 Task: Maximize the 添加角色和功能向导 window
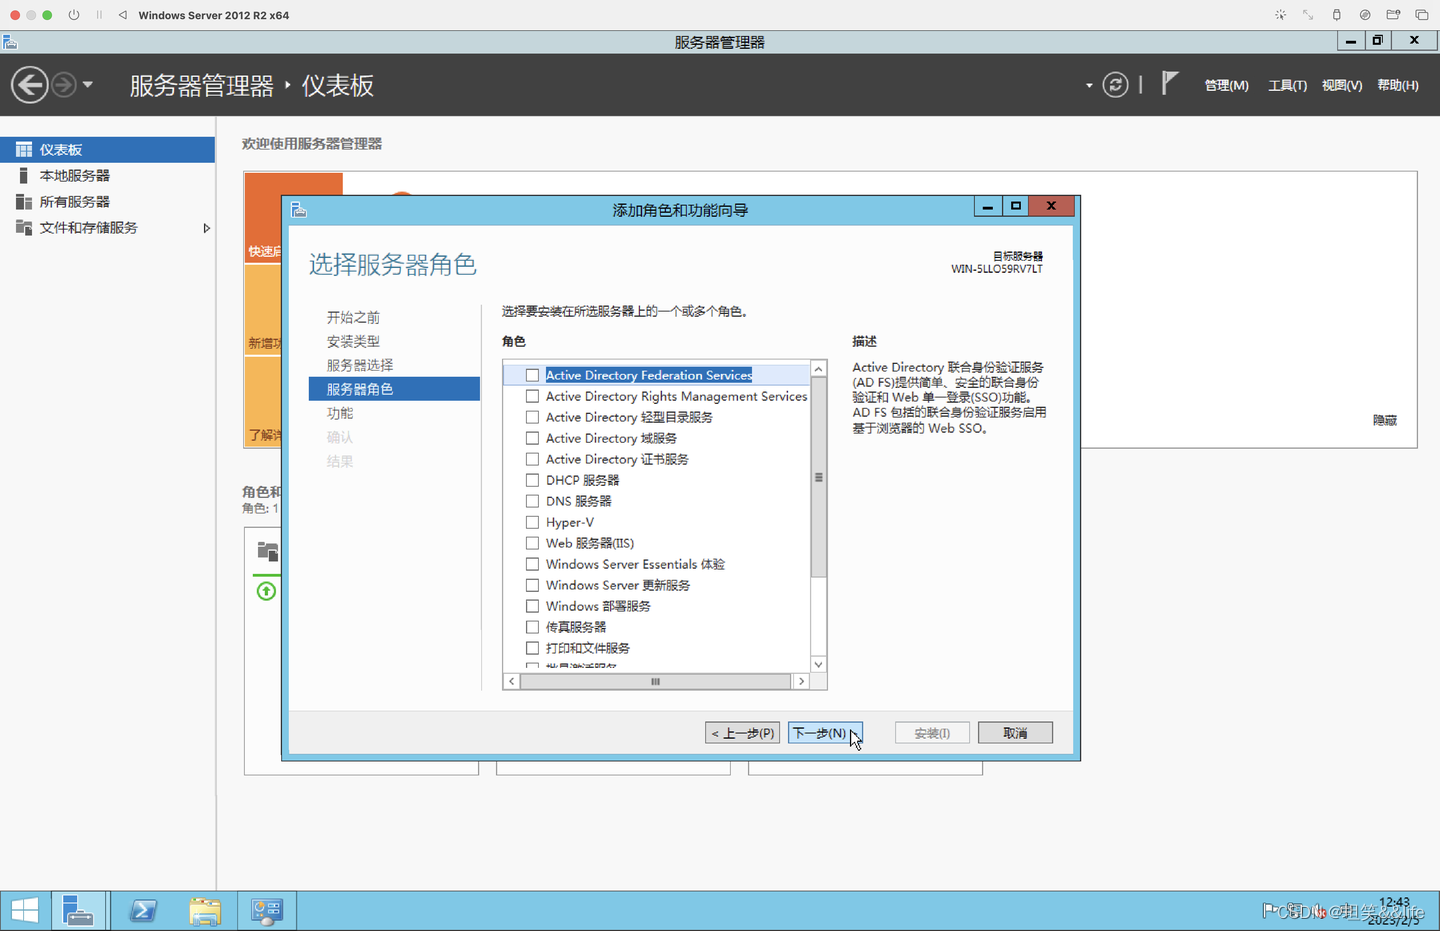coord(1016,206)
